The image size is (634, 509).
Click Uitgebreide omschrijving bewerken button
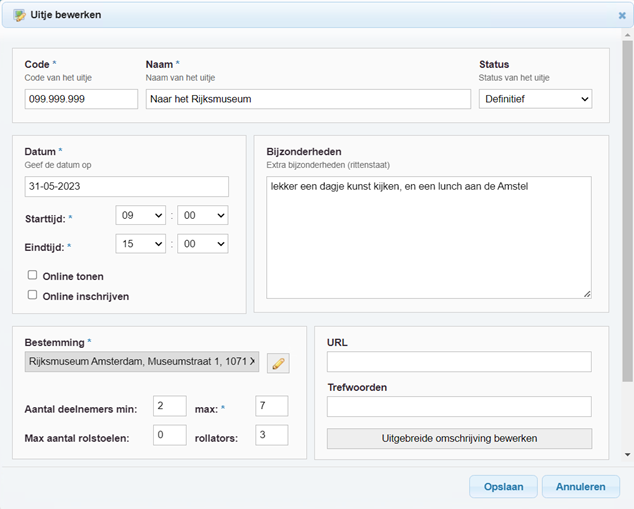[459, 439]
